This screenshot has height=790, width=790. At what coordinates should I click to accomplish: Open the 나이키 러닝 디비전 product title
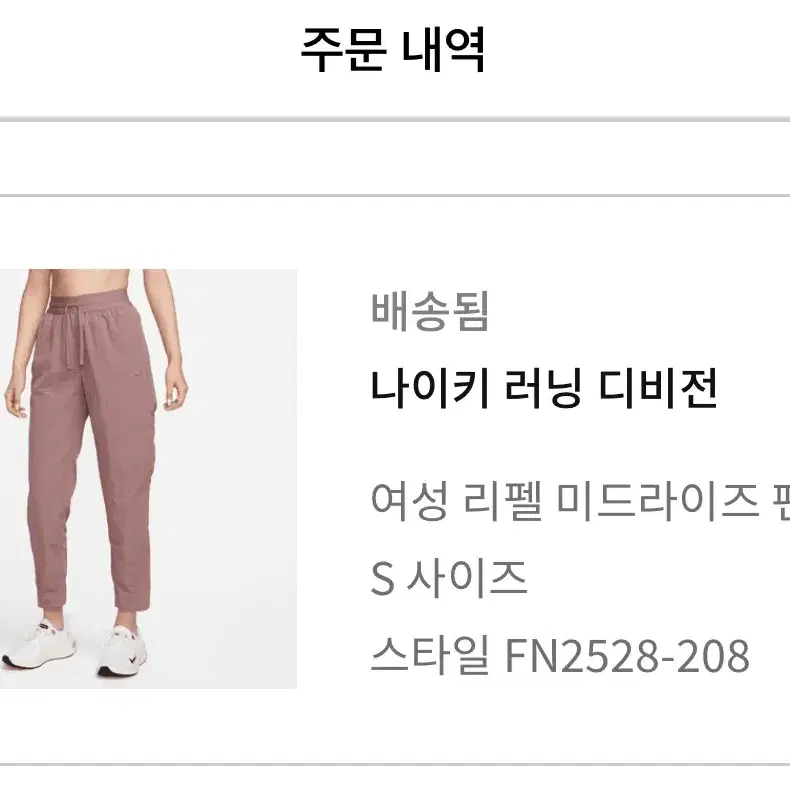(x=544, y=388)
